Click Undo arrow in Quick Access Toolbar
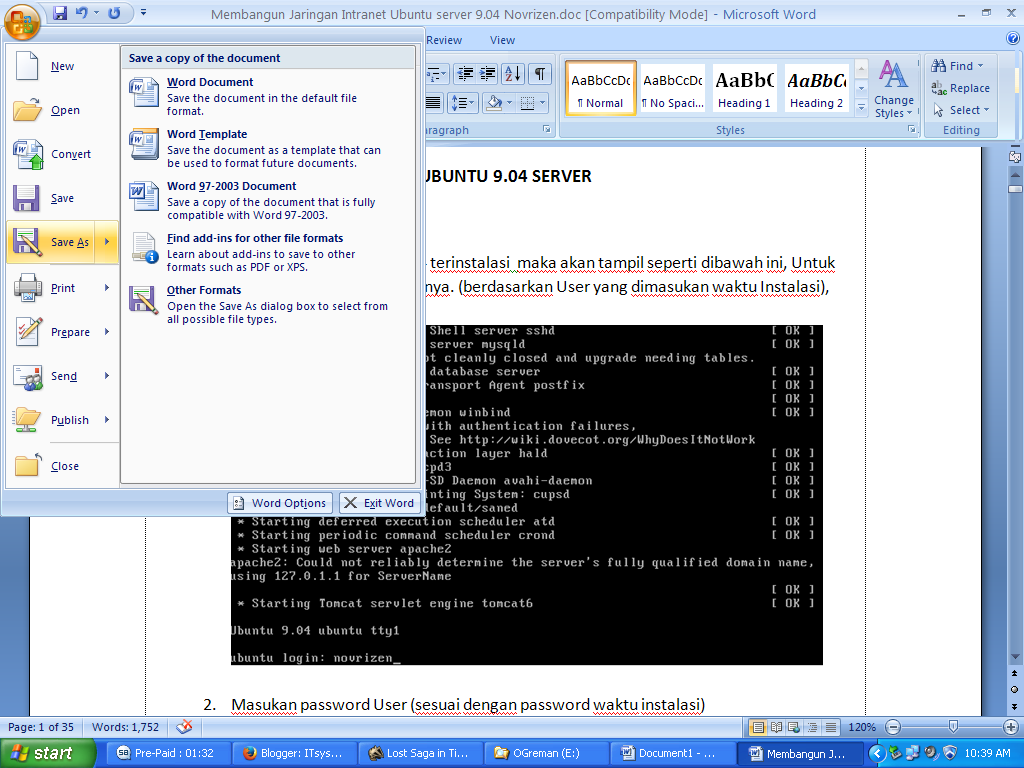The height and width of the screenshot is (768, 1024). (82, 12)
